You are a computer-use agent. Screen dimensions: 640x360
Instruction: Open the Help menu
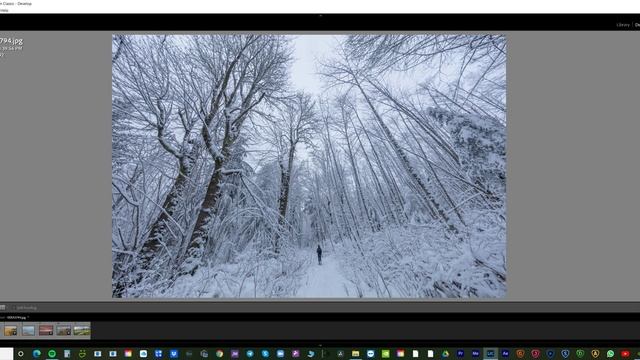pyautogui.click(x=4, y=10)
